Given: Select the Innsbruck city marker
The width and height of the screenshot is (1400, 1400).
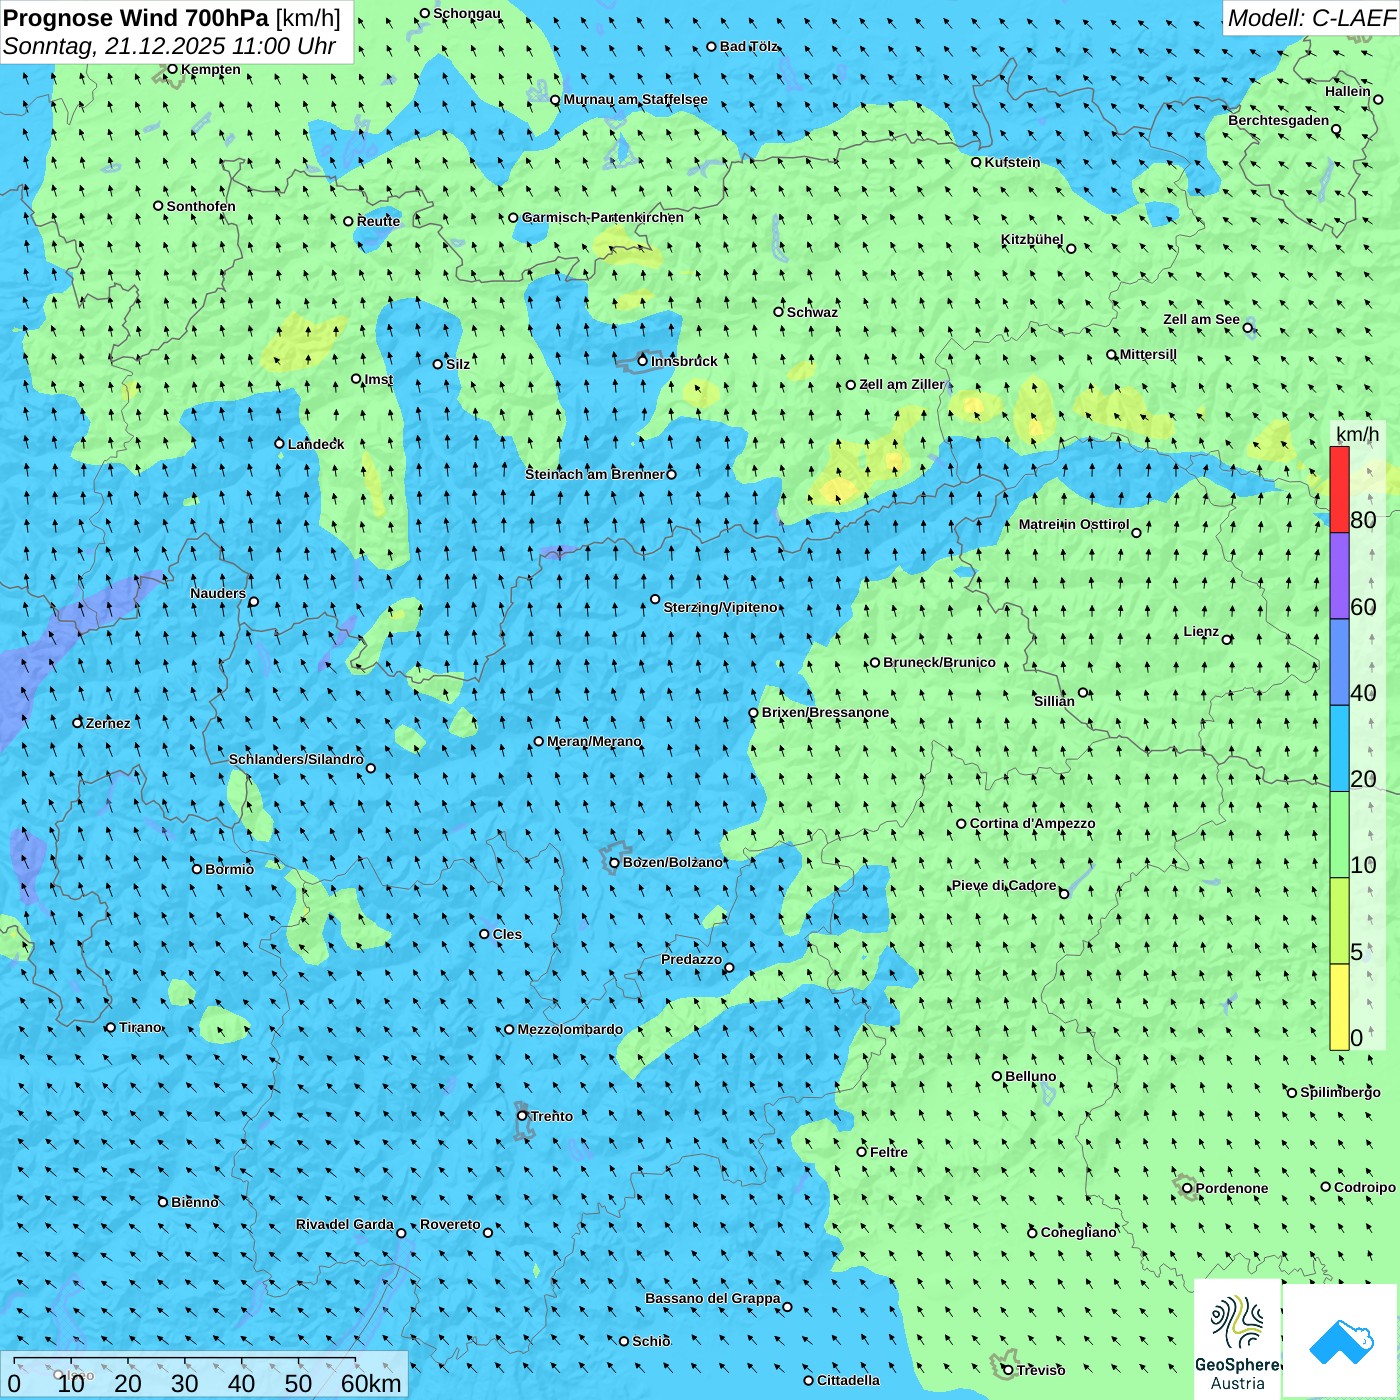Looking at the screenshot, I should click(643, 361).
